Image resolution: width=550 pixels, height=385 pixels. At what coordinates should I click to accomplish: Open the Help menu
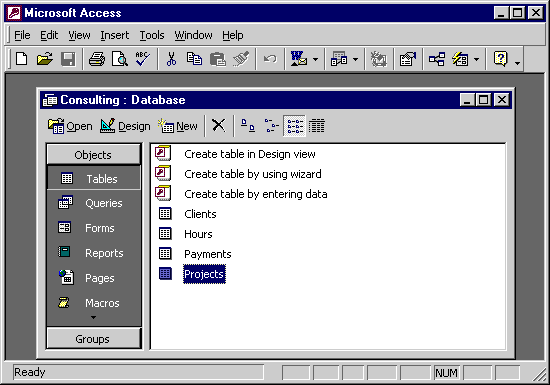click(233, 35)
